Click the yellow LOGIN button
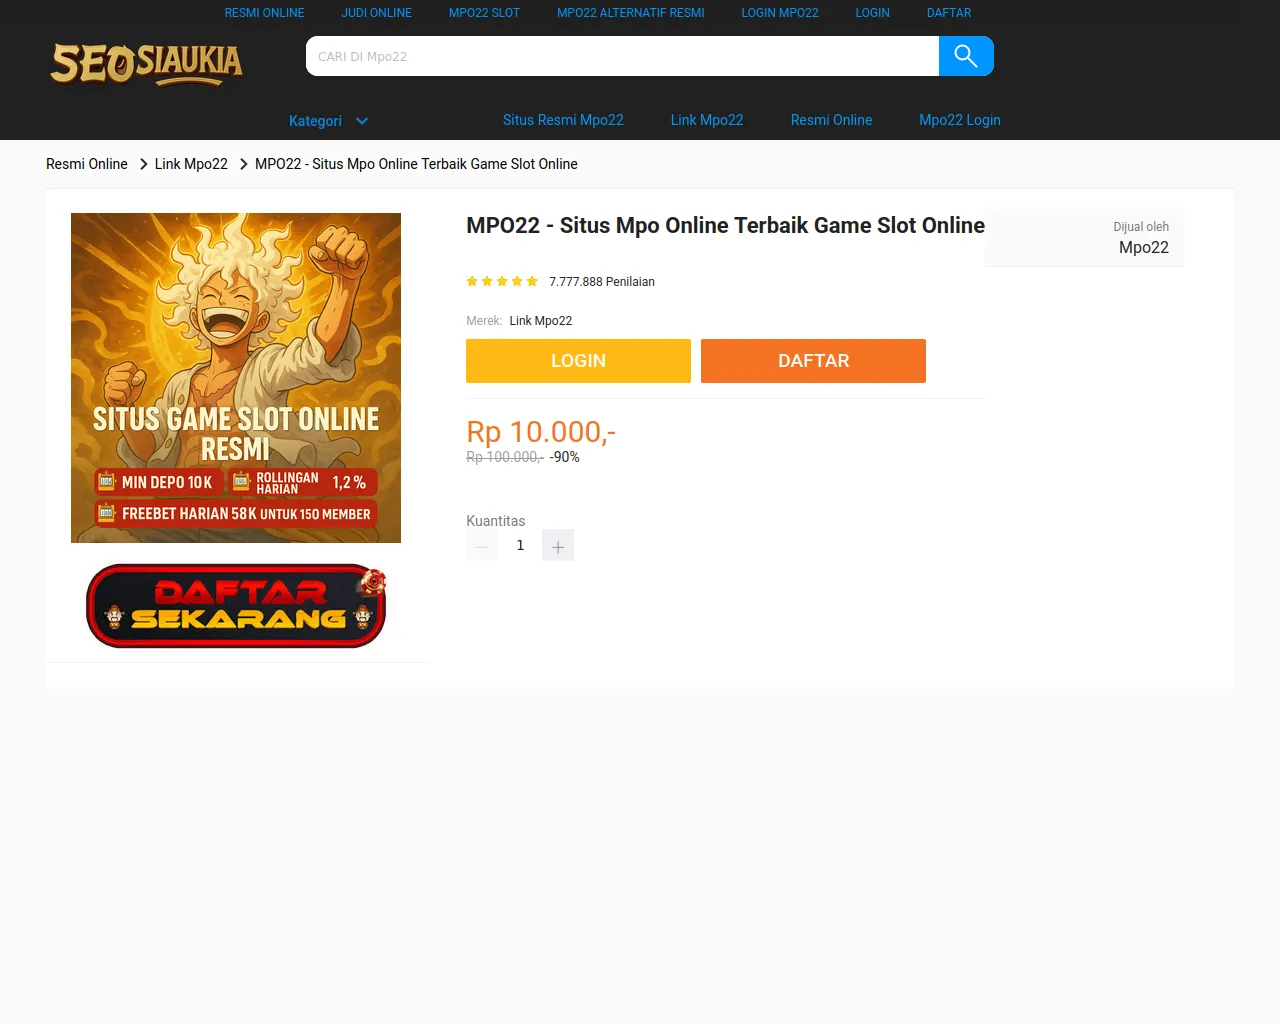The height and width of the screenshot is (1024, 1280). point(578,361)
